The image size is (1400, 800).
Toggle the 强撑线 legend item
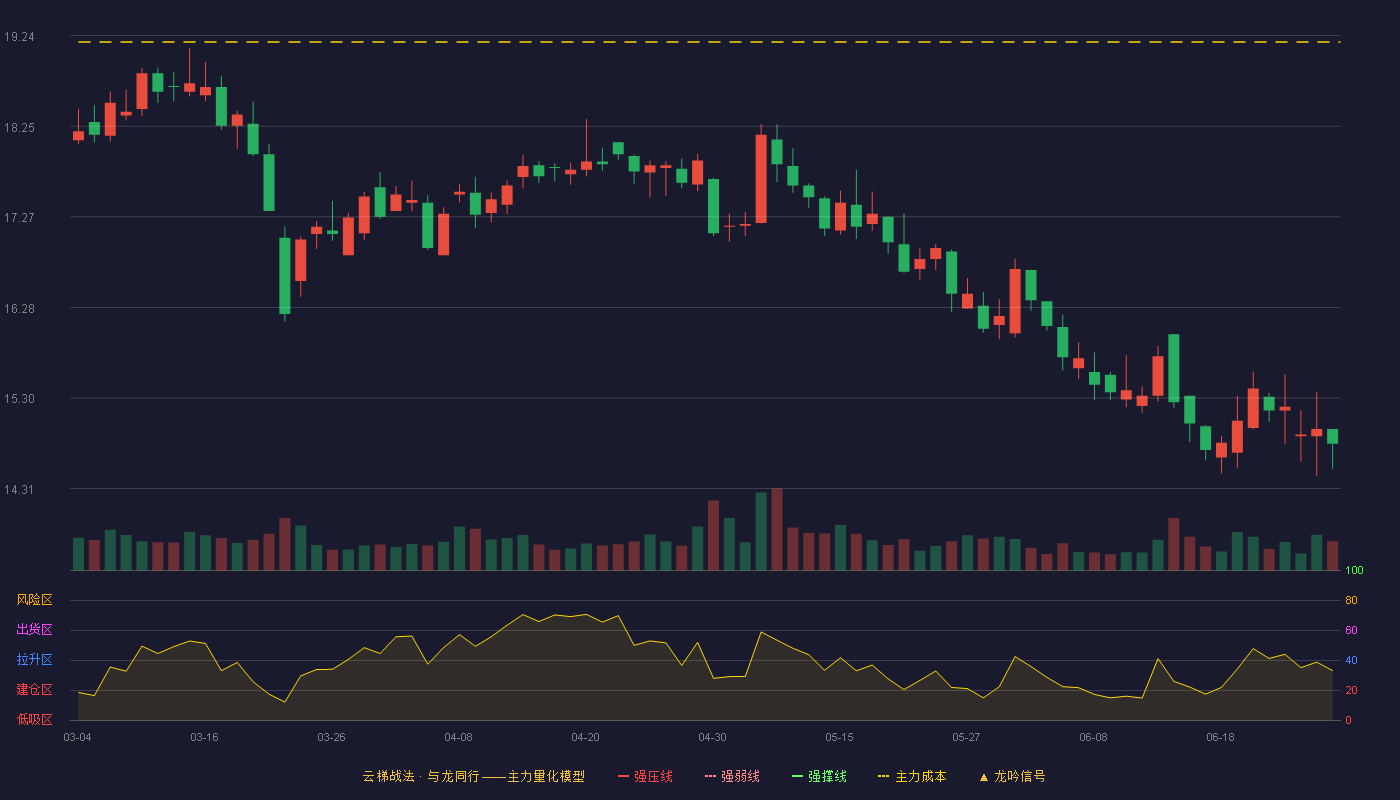pyautogui.click(x=819, y=776)
